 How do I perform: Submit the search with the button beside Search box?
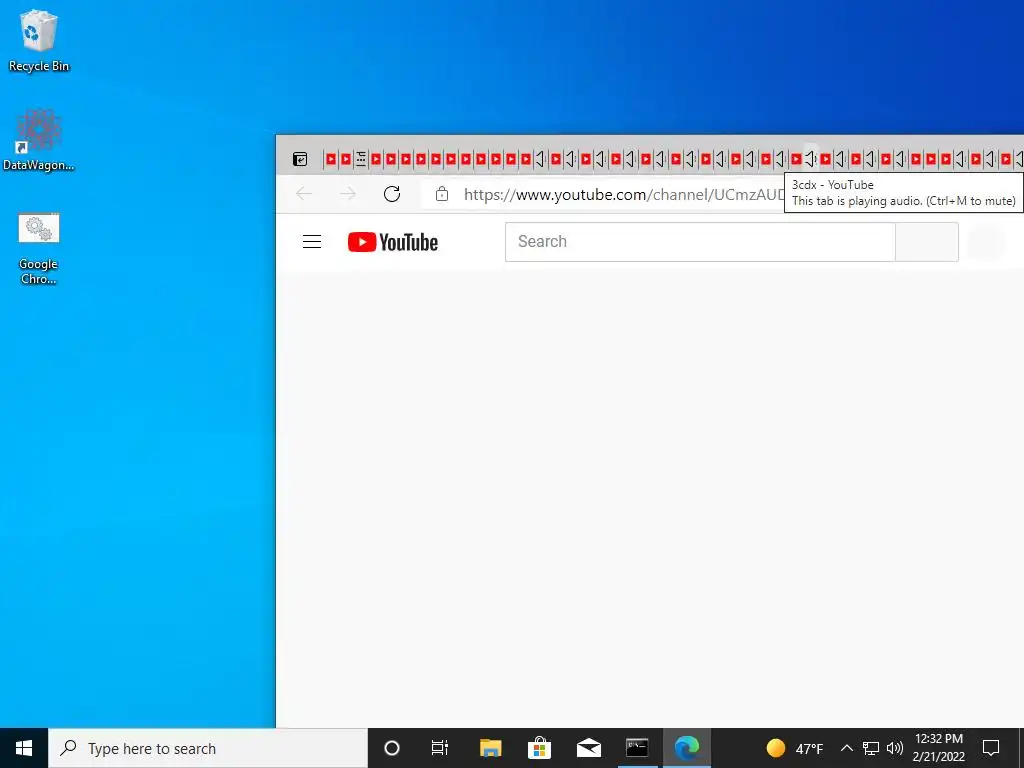[x=927, y=242]
